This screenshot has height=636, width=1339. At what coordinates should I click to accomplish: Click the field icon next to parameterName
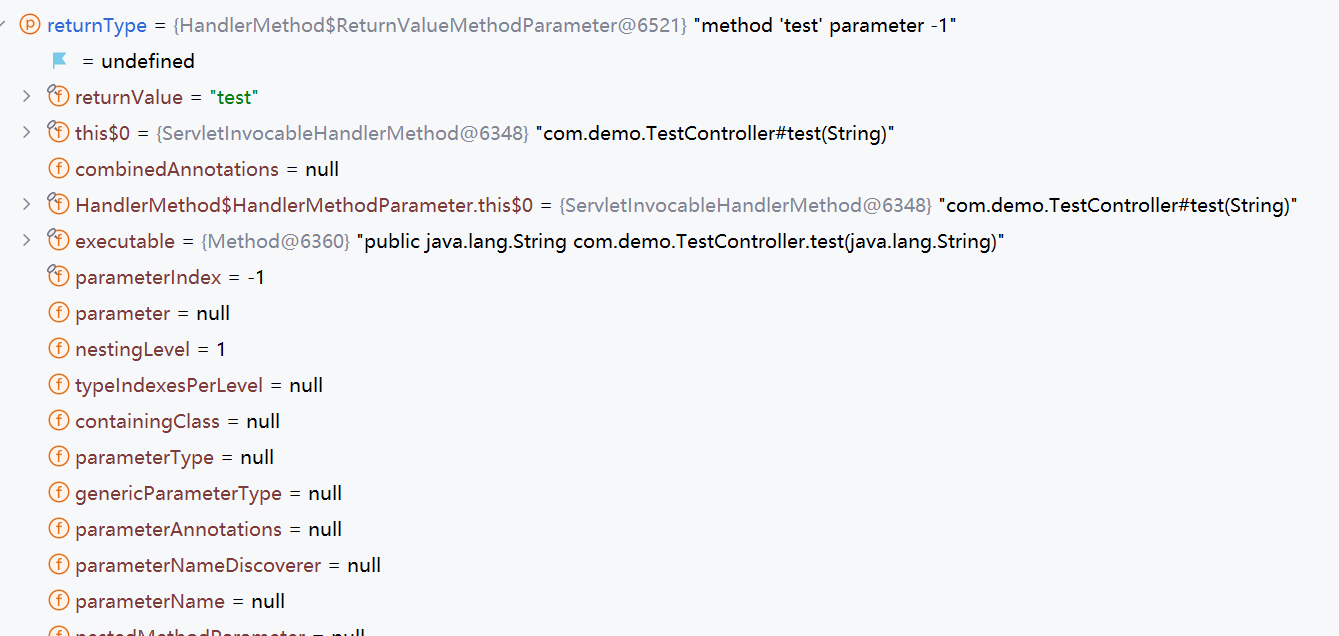pyautogui.click(x=58, y=600)
